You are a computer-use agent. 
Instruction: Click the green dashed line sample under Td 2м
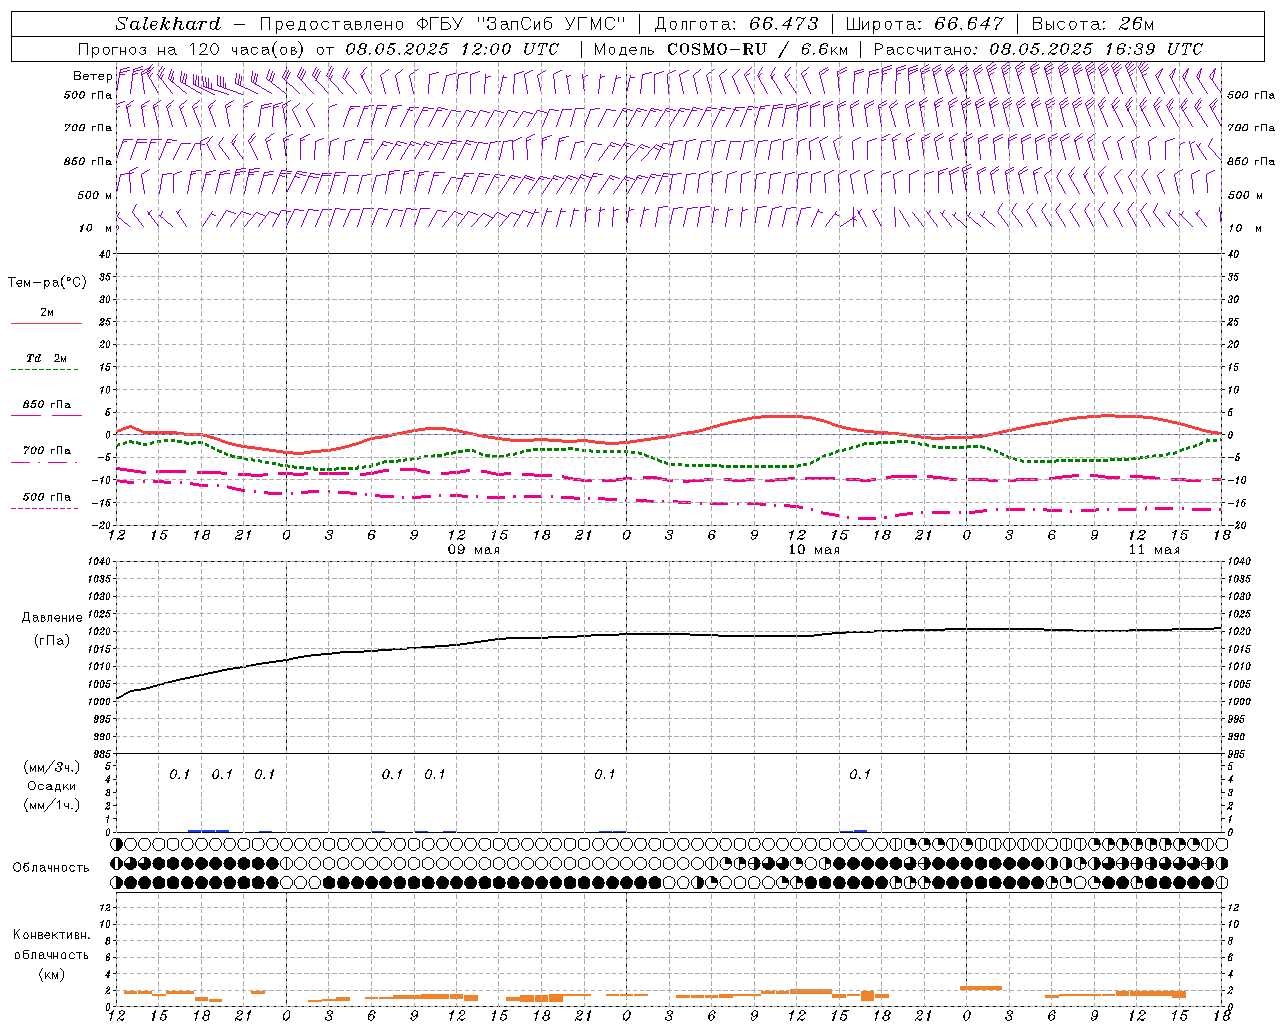[x=44, y=369]
